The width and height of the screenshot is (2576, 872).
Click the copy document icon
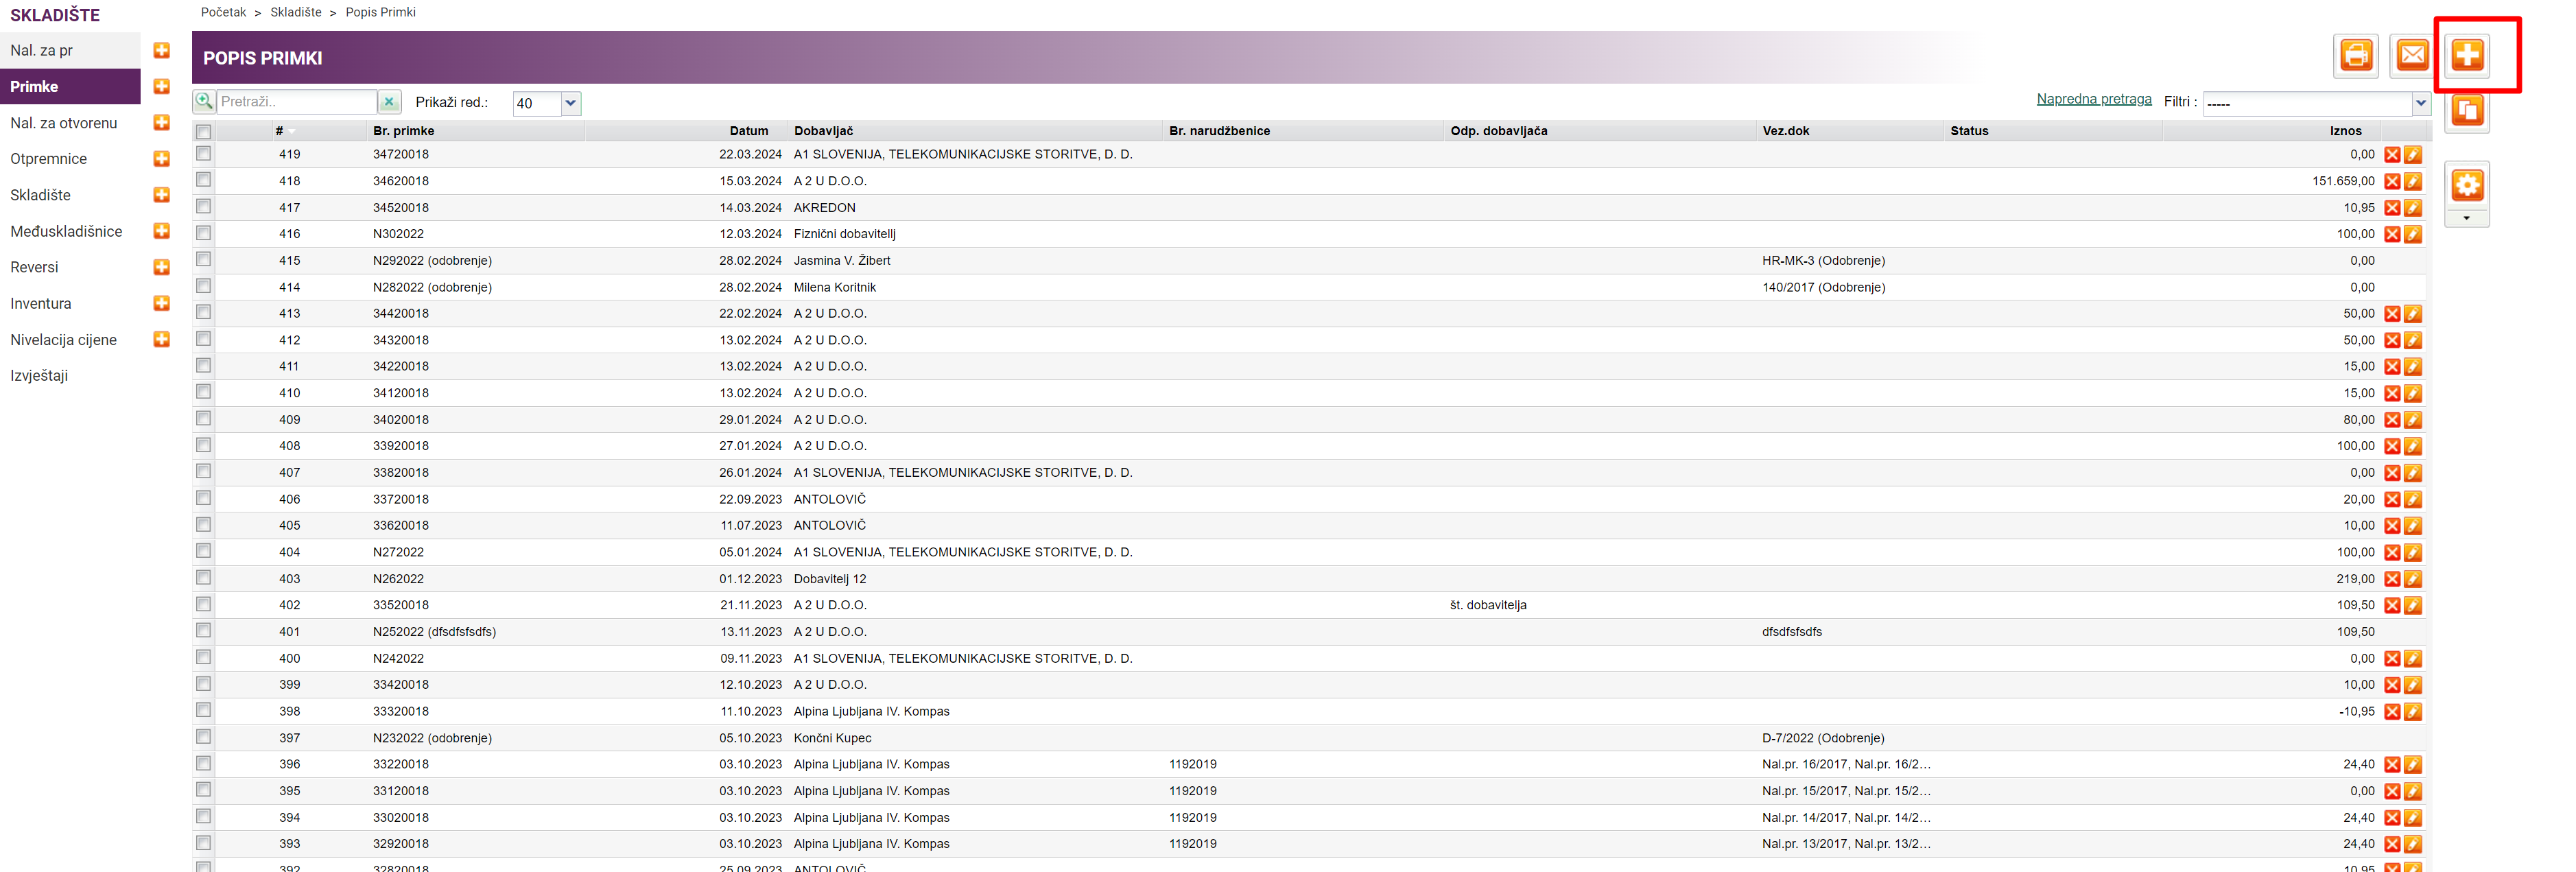[2467, 111]
